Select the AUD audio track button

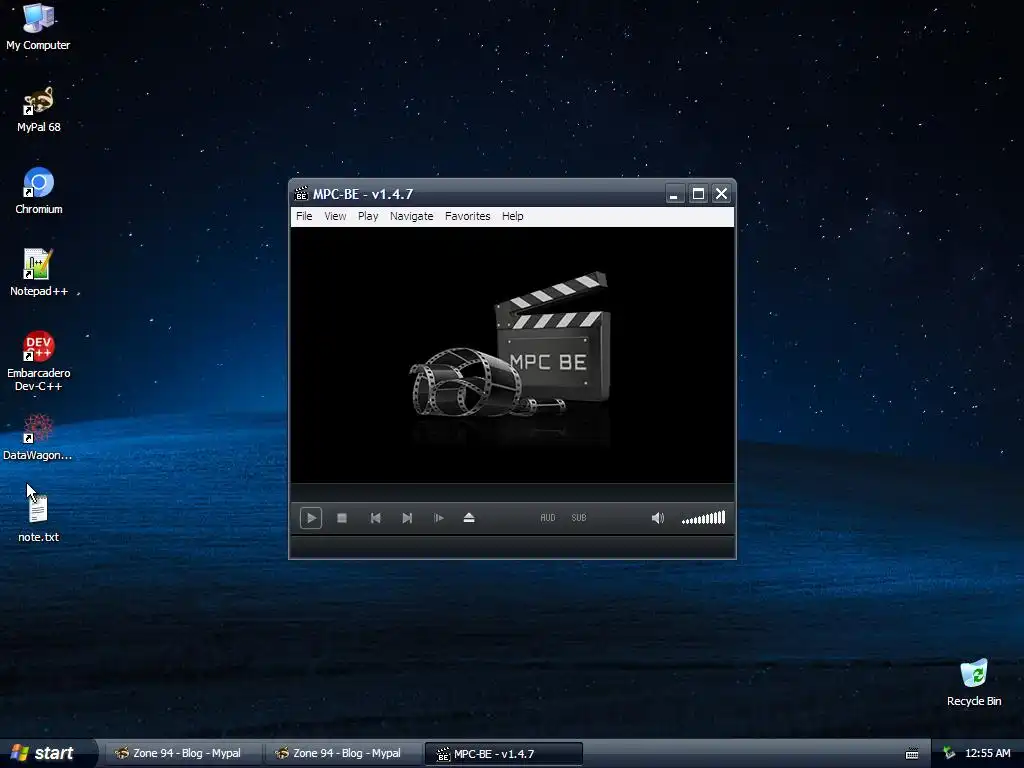point(548,518)
